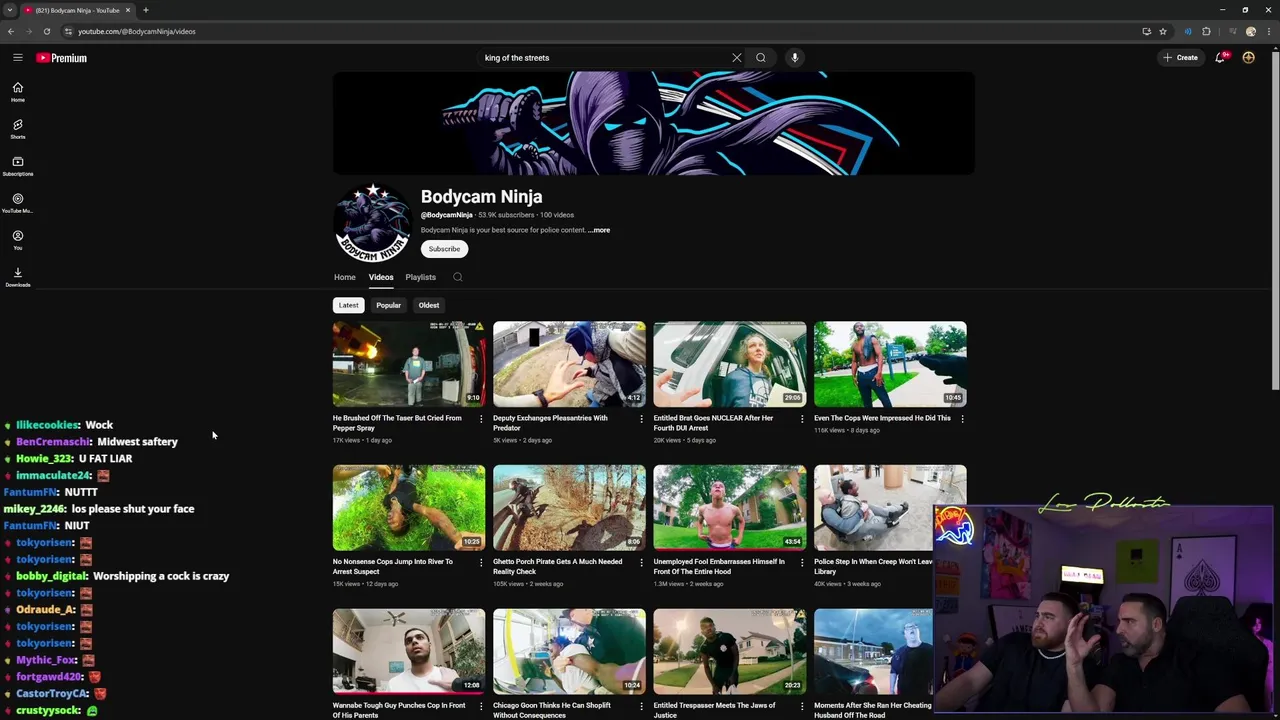
Task: Open options for 'Deputy Exchanges Pleasantries' video
Action: [x=642, y=419]
